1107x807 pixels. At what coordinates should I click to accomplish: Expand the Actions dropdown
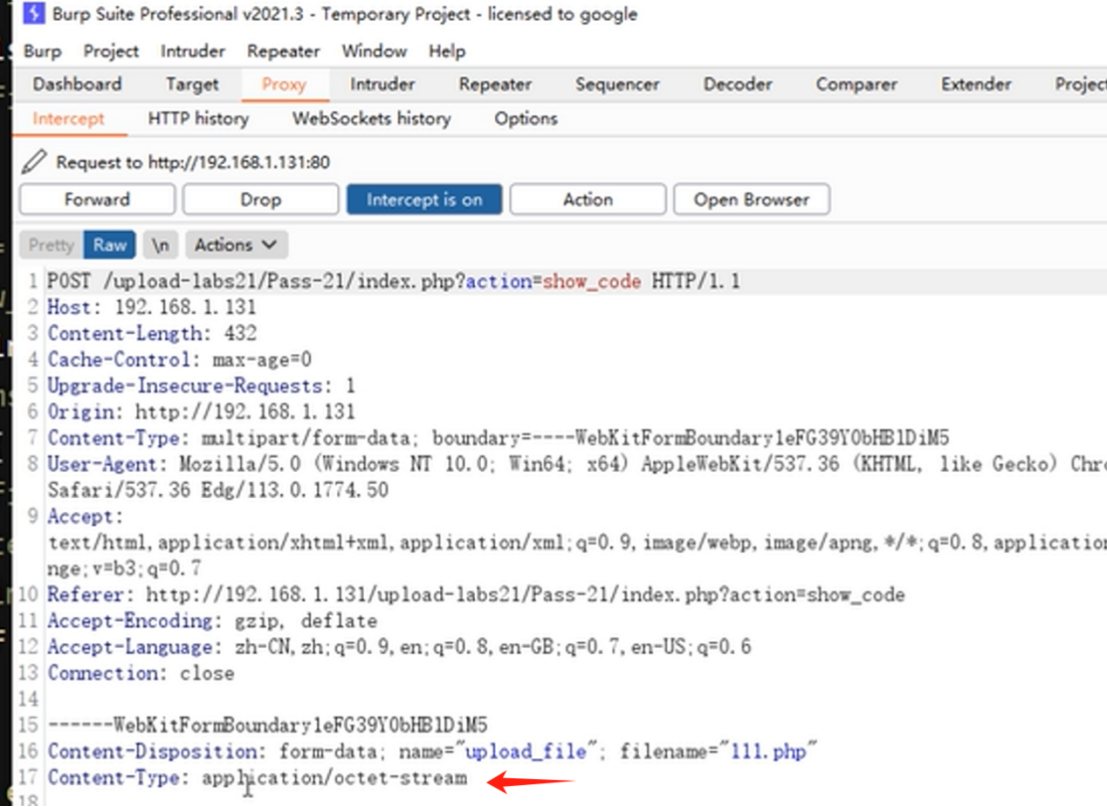(x=236, y=245)
